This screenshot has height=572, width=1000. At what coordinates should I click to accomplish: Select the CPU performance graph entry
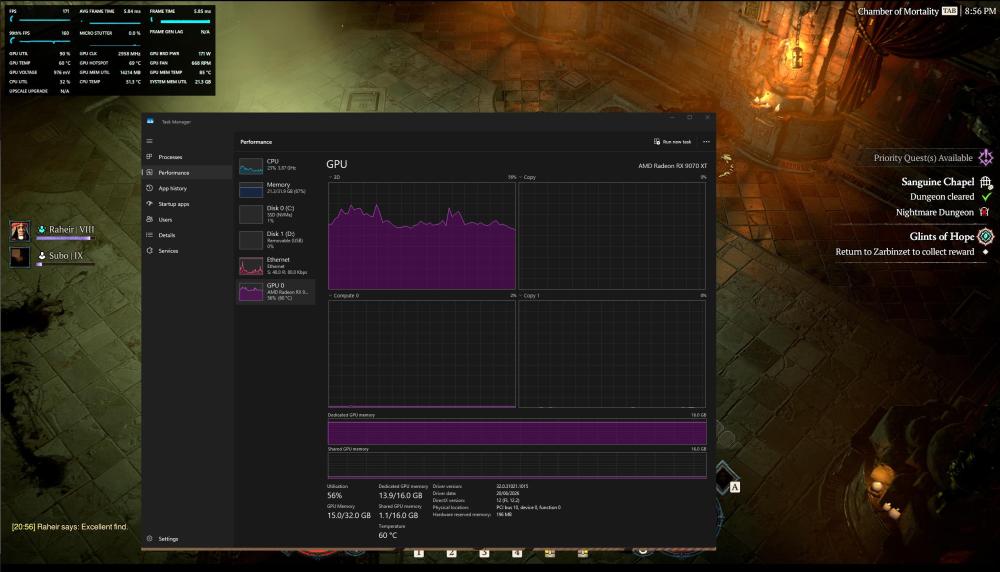point(276,166)
